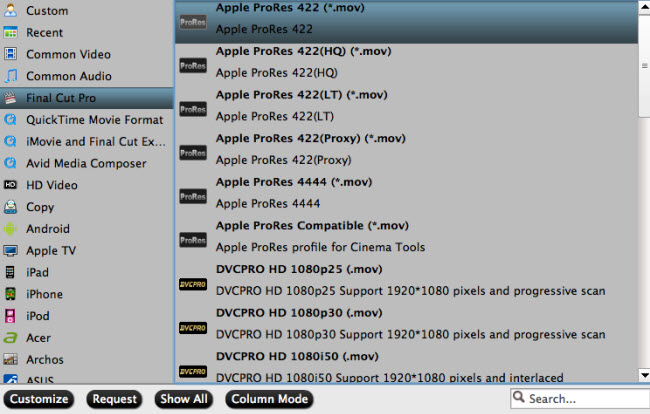Open the Acer category label
Image resolution: width=650 pixels, height=414 pixels.
pyautogui.click(x=38, y=338)
